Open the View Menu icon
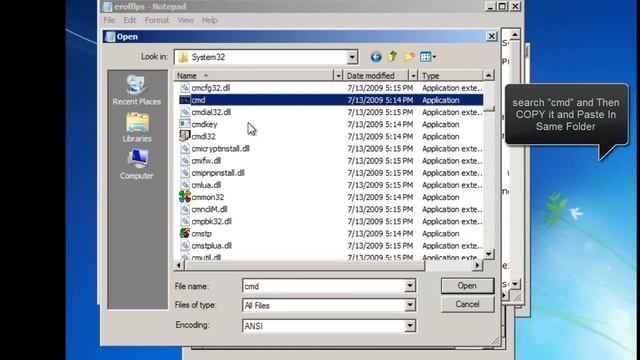The width and height of the screenshot is (640, 360). [x=427, y=57]
